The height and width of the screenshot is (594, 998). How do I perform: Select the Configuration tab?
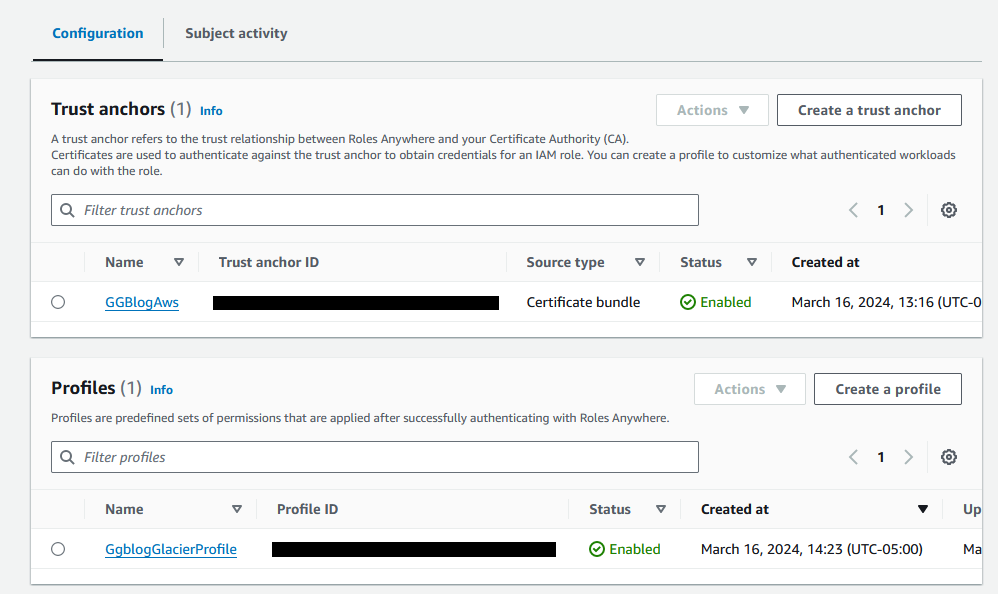click(x=97, y=33)
